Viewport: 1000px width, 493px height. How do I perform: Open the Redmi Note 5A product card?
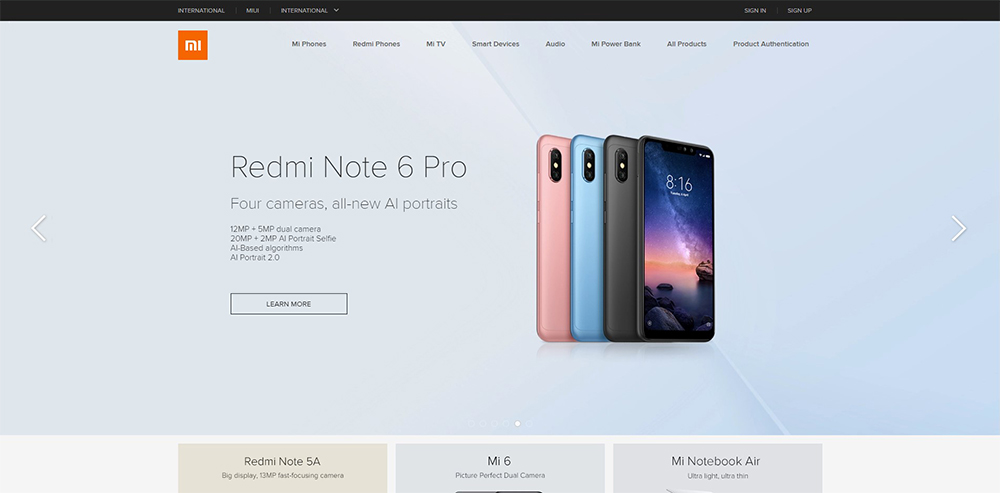click(x=283, y=468)
